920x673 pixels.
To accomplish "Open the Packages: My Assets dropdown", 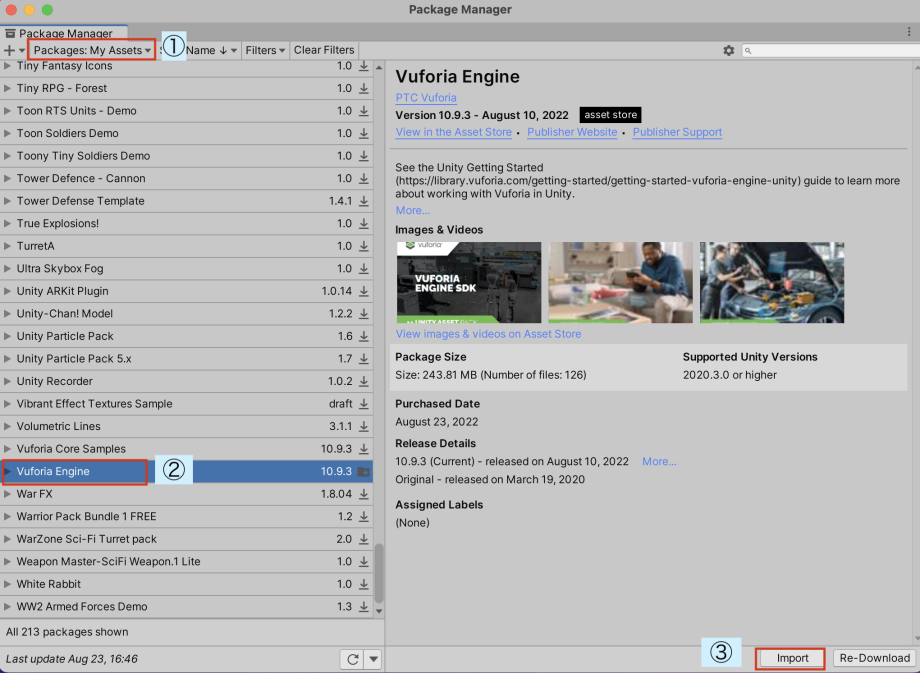I will click(x=92, y=50).
